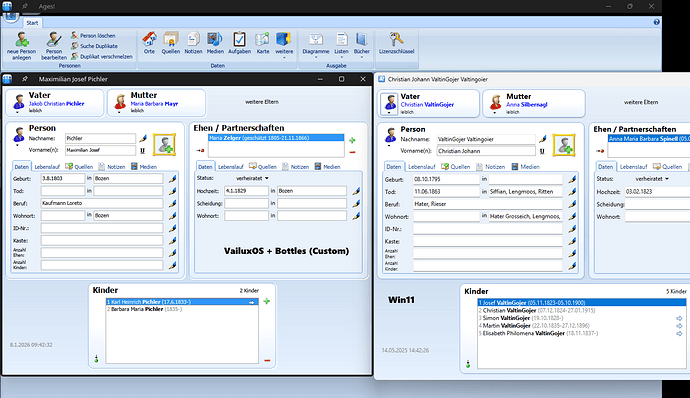This screenshot has width=690, height=398.
Task: Open Quellen in the ribbon
Action: point(170,43)
